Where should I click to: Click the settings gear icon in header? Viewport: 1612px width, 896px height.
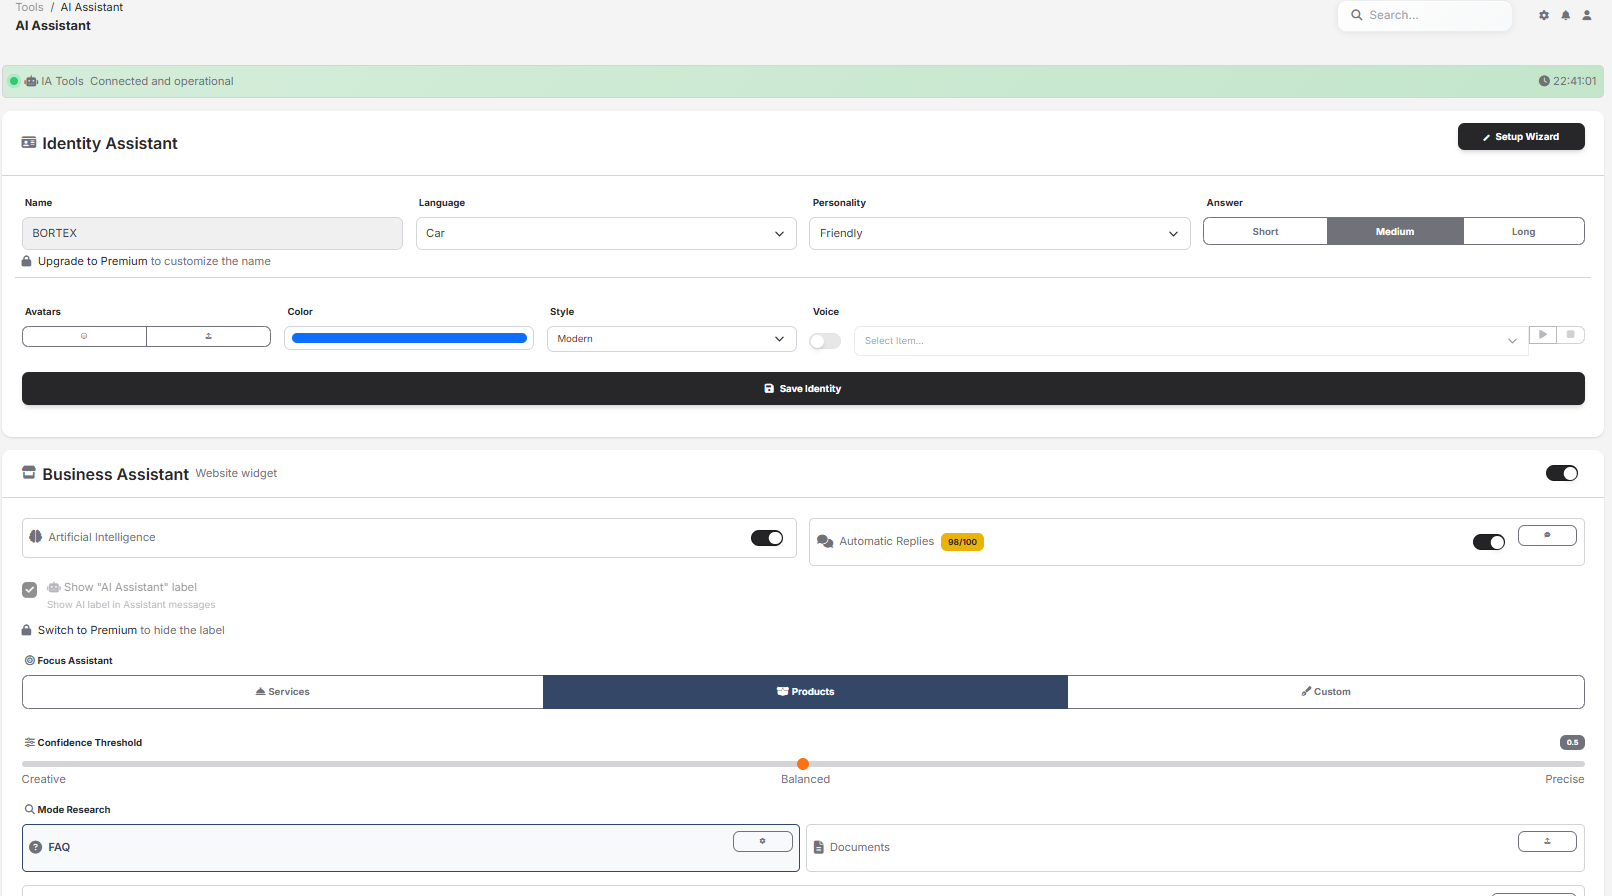pyautogui.click(x=1544, y=15)
